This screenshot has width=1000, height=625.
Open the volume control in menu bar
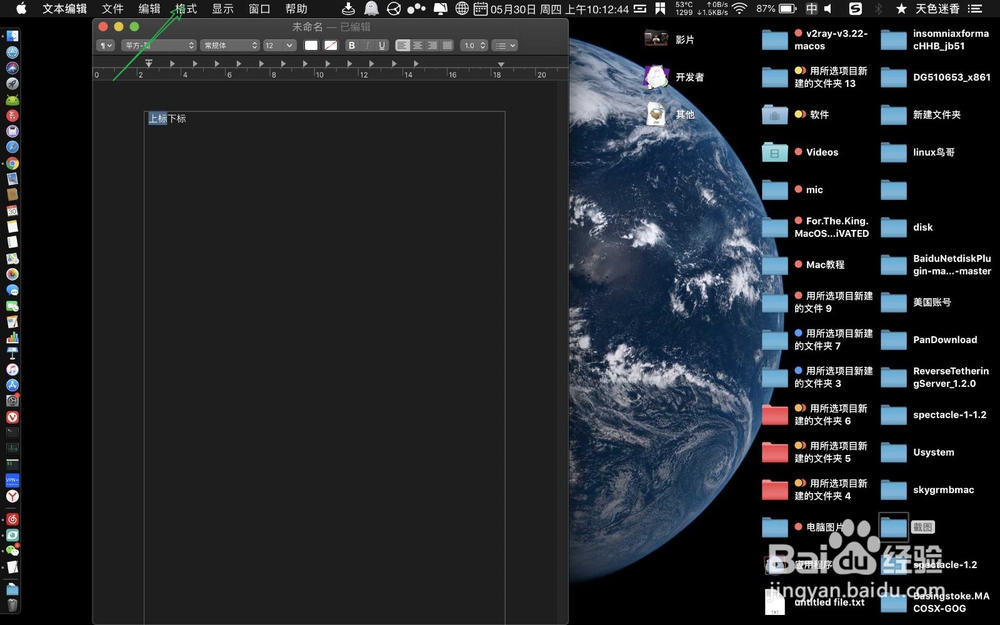[828, 8]
